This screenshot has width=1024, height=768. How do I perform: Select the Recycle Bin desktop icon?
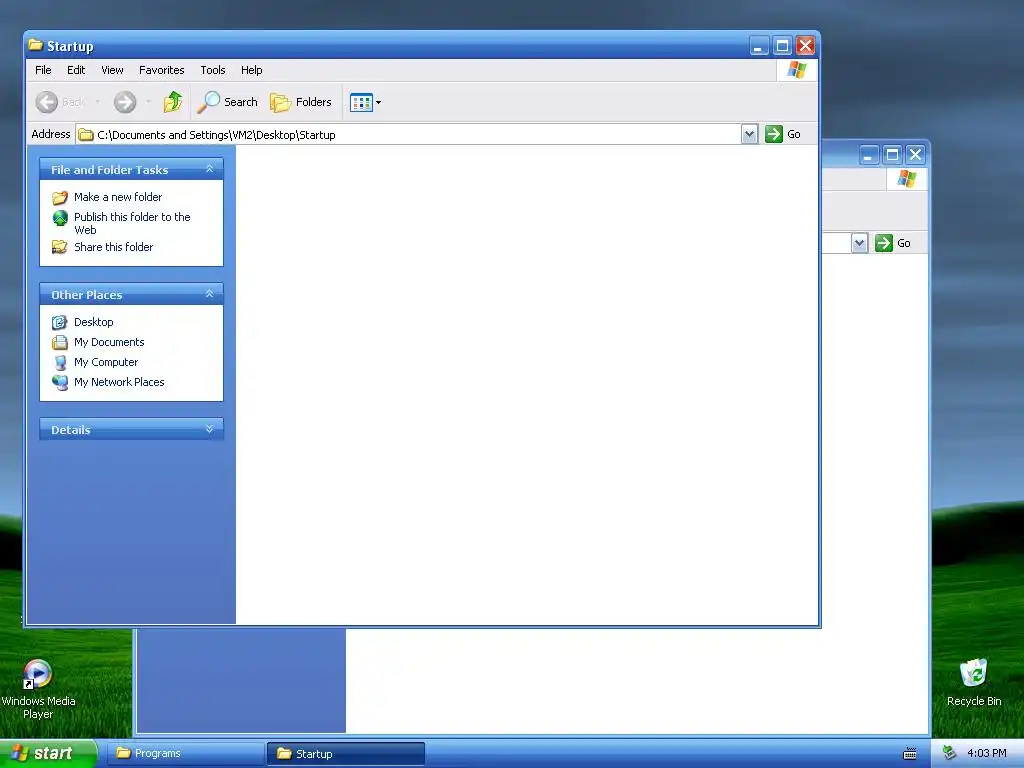tap(974, 682)
